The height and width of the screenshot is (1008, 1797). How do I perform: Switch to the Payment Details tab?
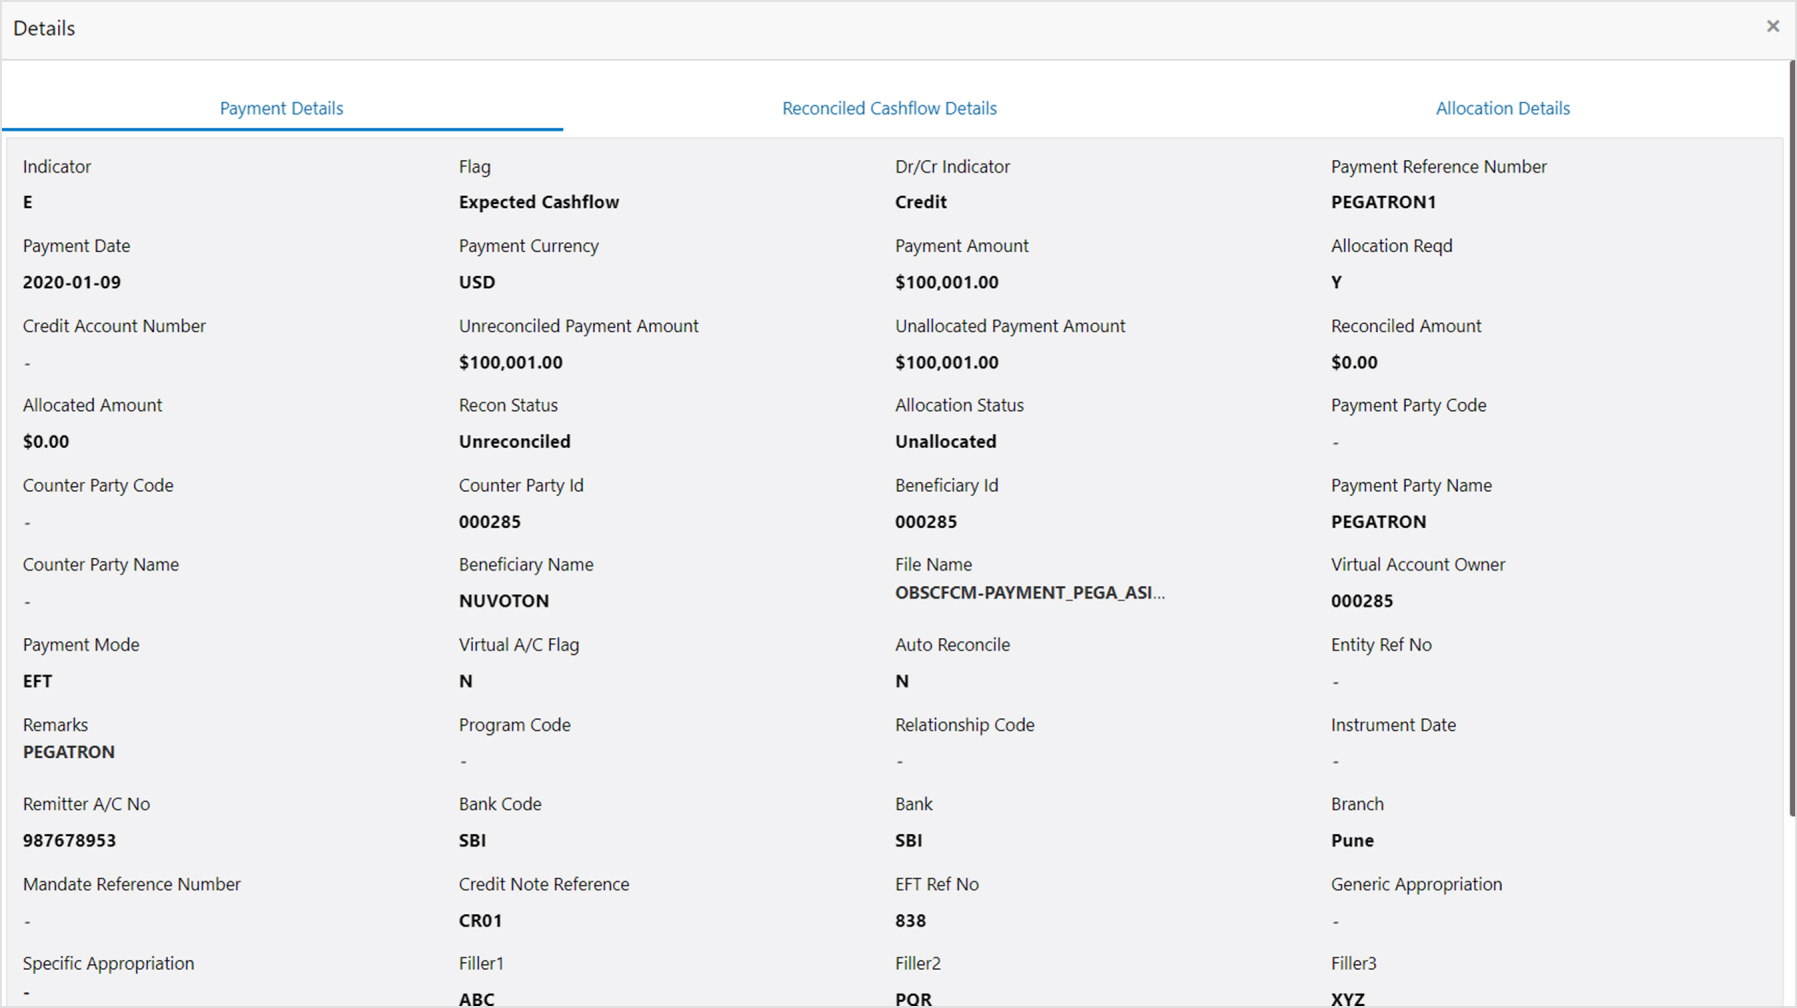click(x=281, y=108)
